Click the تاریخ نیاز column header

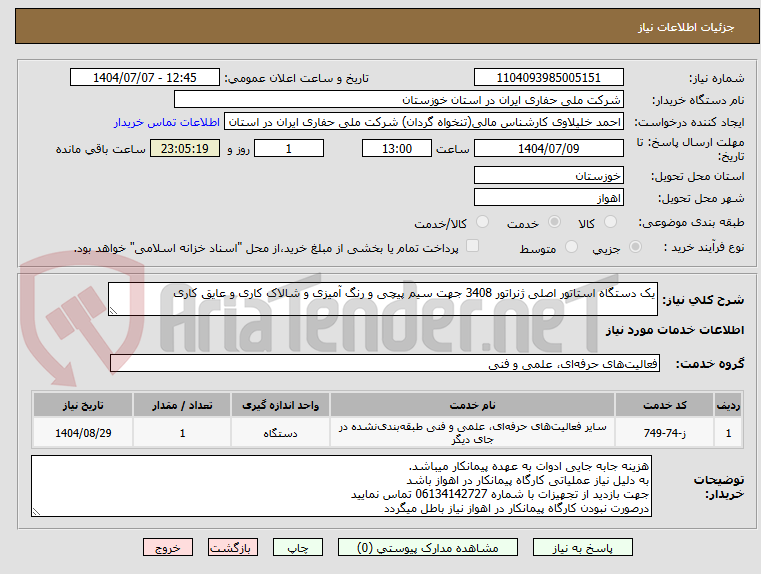click(x=83, y=405)
